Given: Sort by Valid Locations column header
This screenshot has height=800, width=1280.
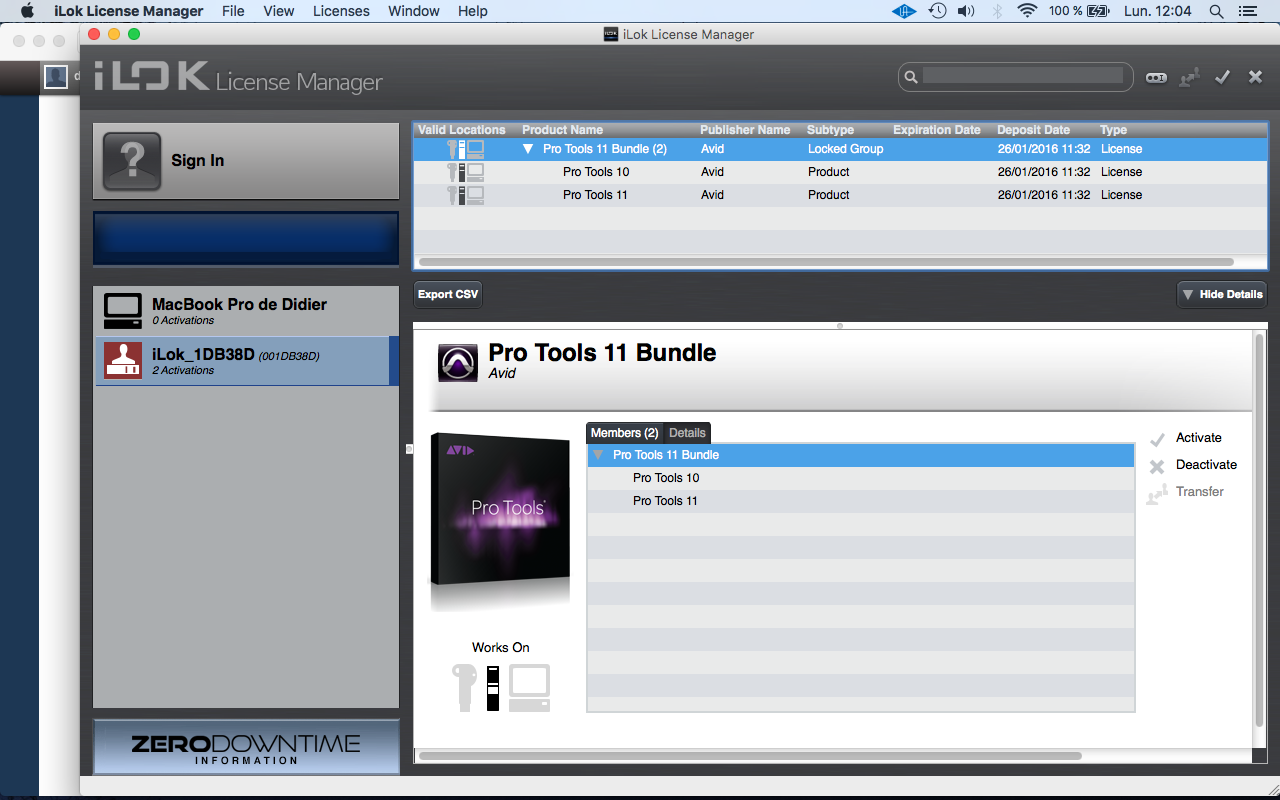Looking at the screenshot, I should click(462, 130).
